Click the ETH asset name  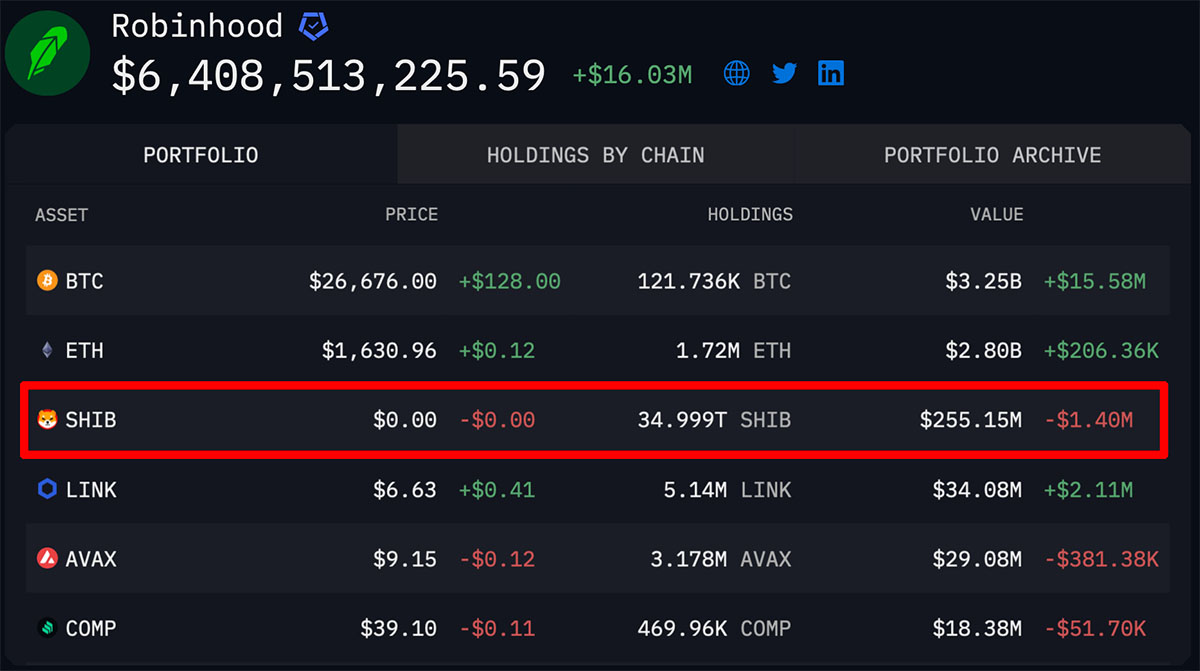click(84, 351)
